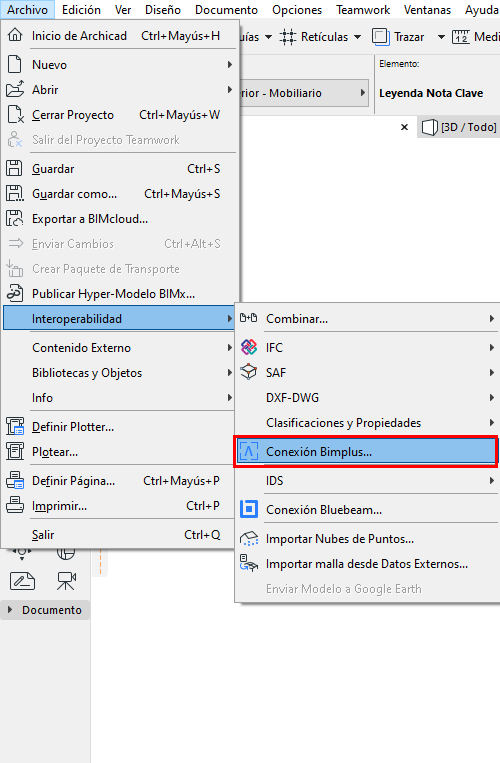
Task: Click the Exportar a BIMcloud icon
Action: coord(15,218)
